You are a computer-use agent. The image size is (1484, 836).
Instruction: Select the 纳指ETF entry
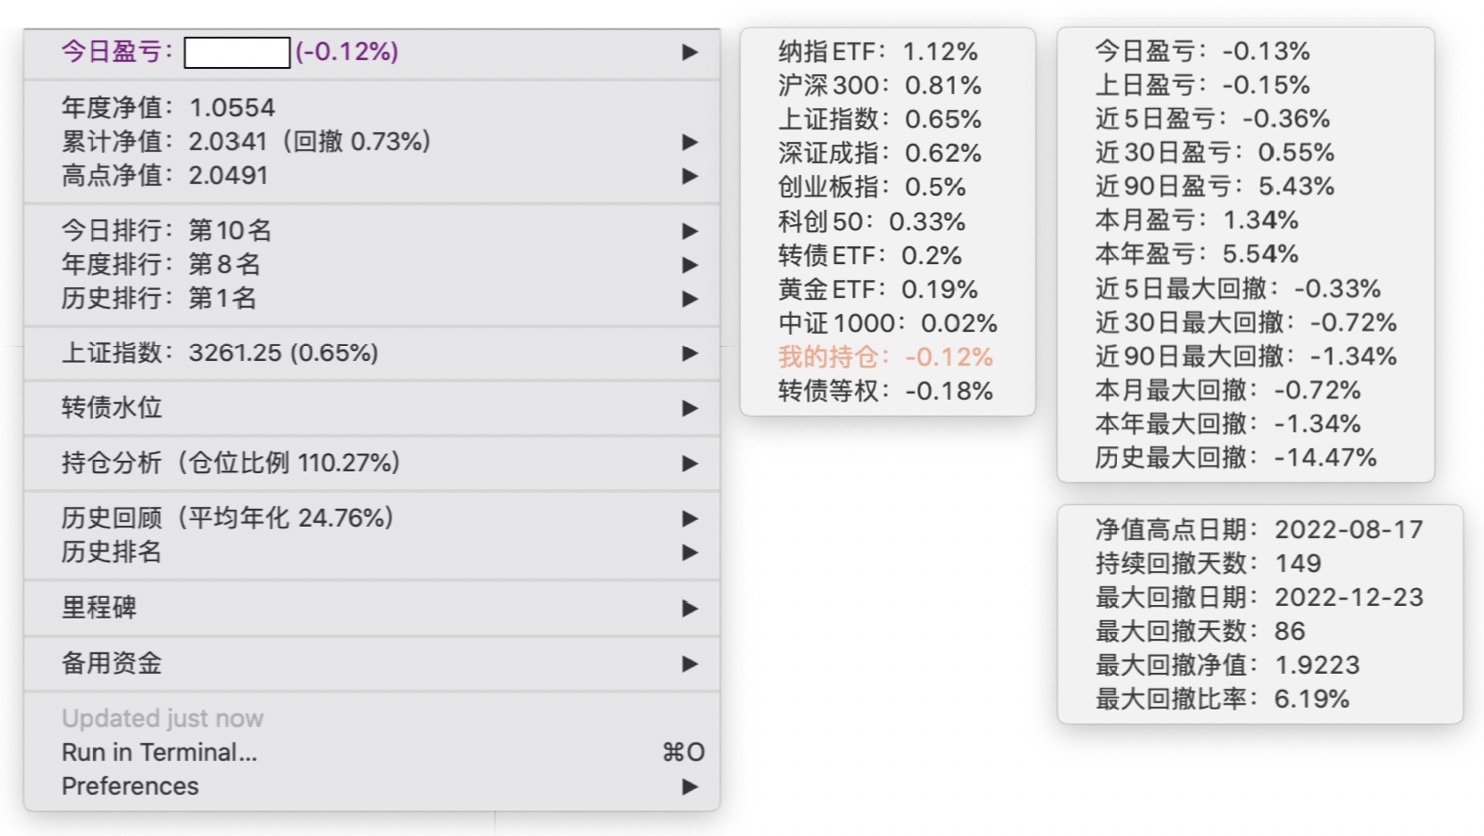click(x=877, y=51)
